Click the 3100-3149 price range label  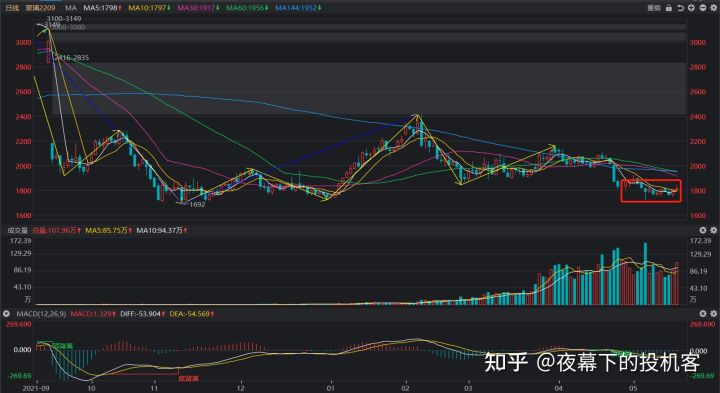click(64, 19)
